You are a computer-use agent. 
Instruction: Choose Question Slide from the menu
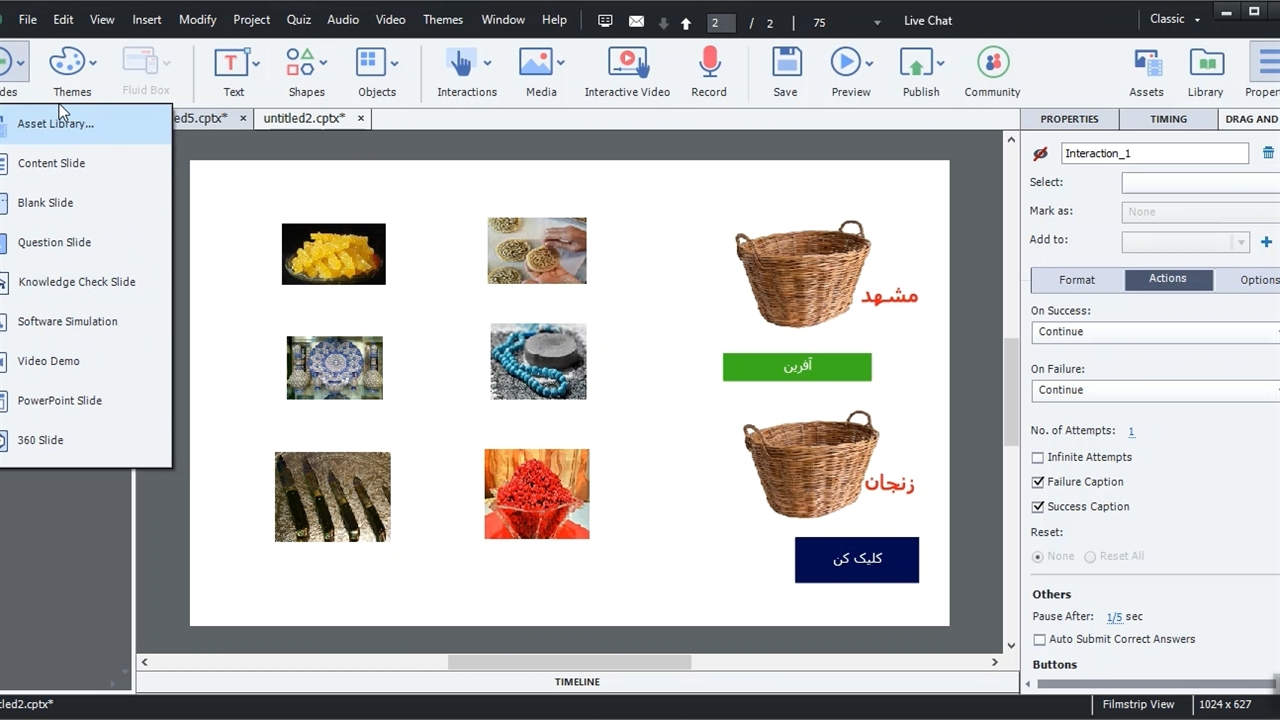pyautogui.click(x=54, y=242)
